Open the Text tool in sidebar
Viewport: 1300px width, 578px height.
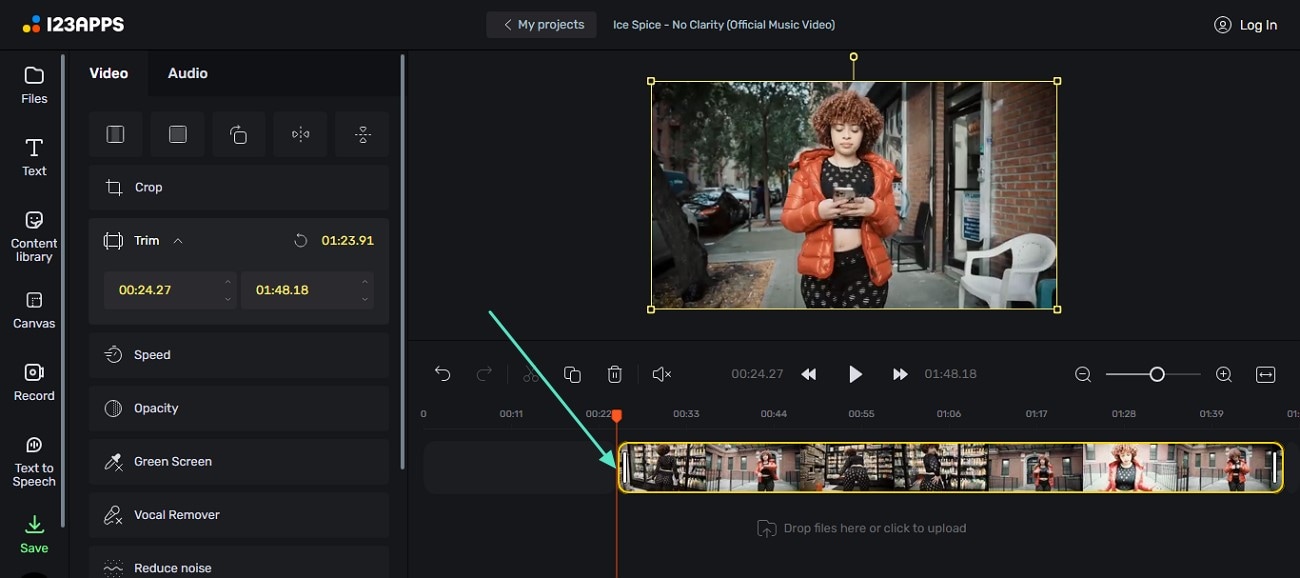pyautogui.click(x=34, y=158)
